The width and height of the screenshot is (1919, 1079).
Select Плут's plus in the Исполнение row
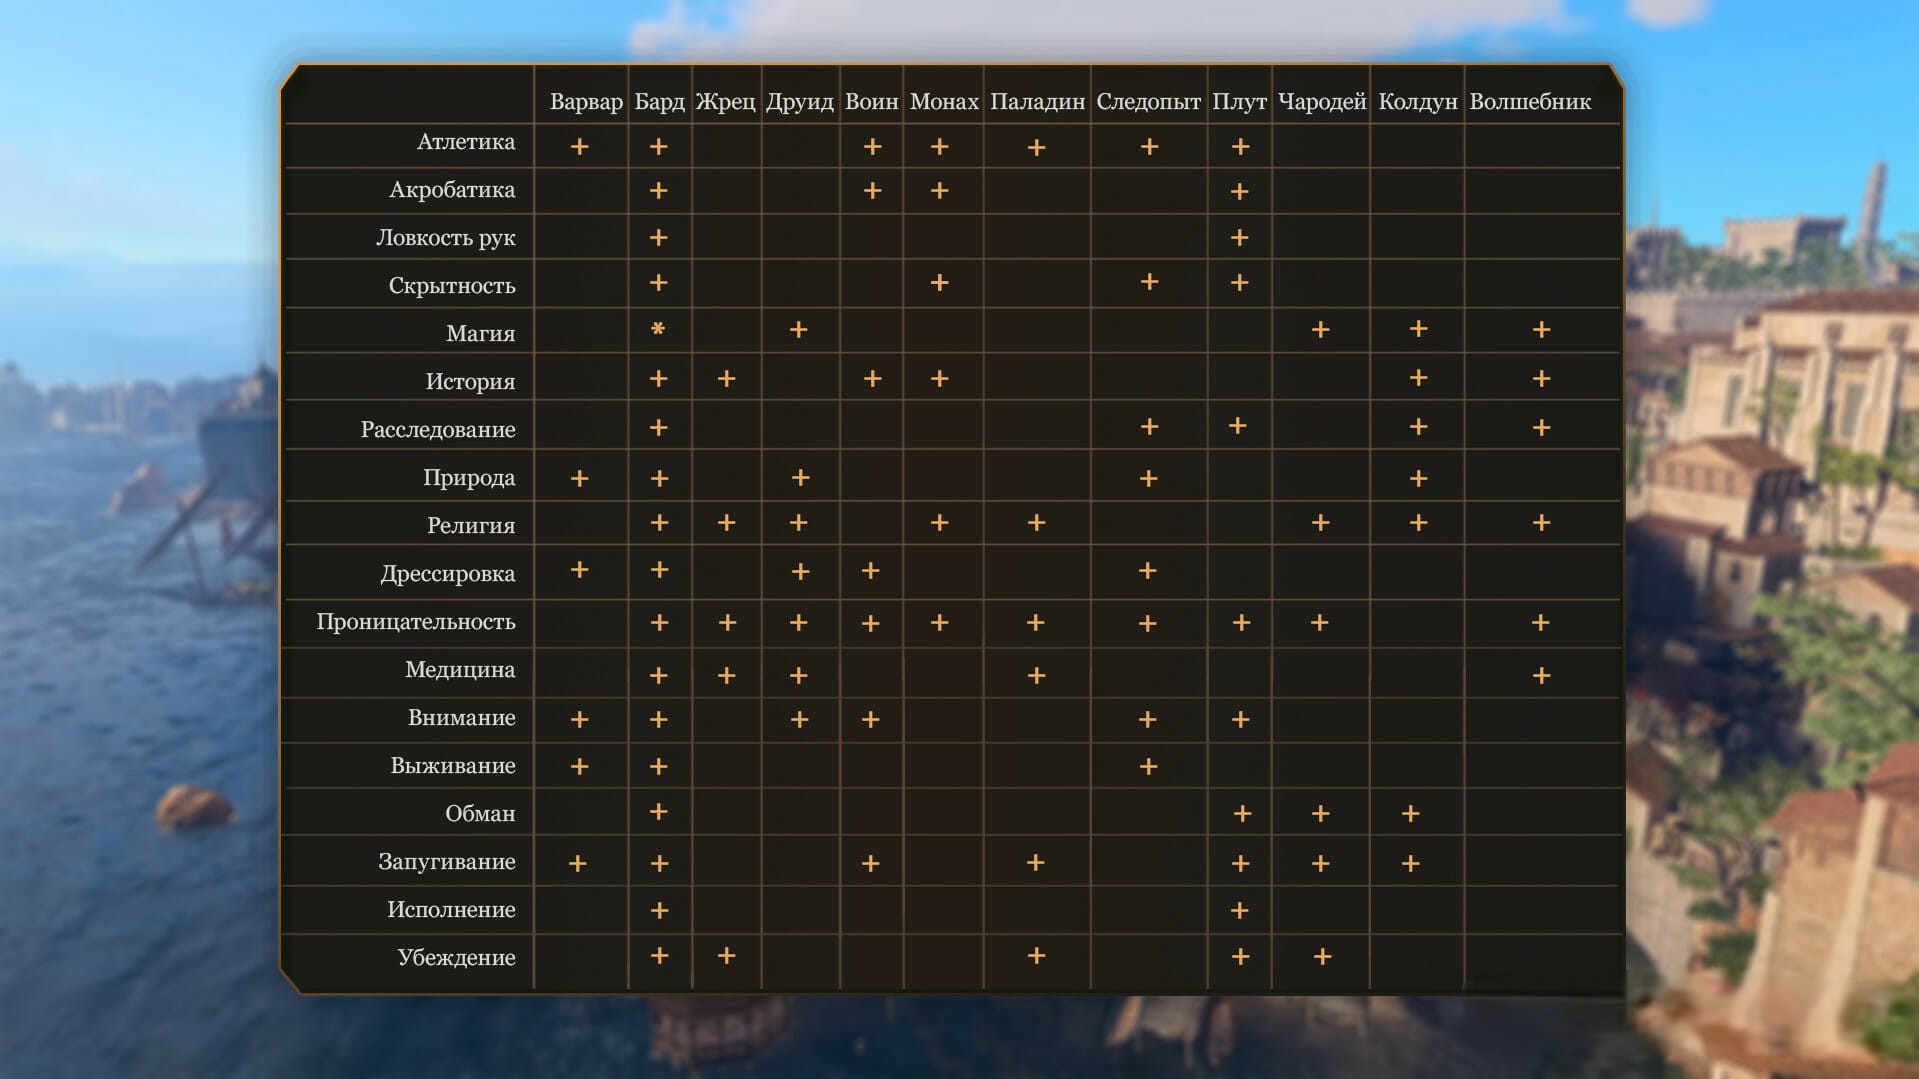(x=1240, y=911)
